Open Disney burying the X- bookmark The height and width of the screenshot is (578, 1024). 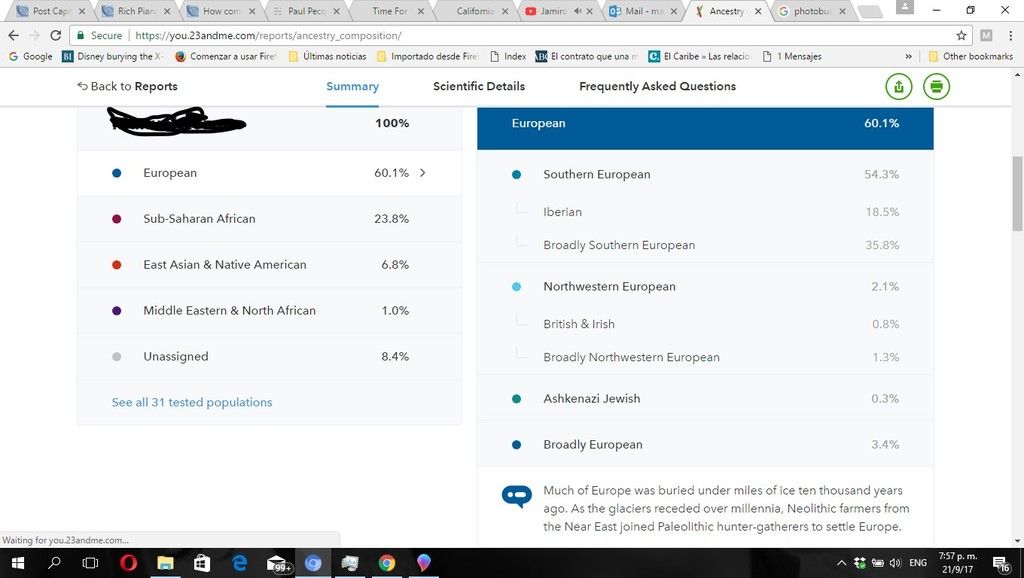[x=112, y=56]
